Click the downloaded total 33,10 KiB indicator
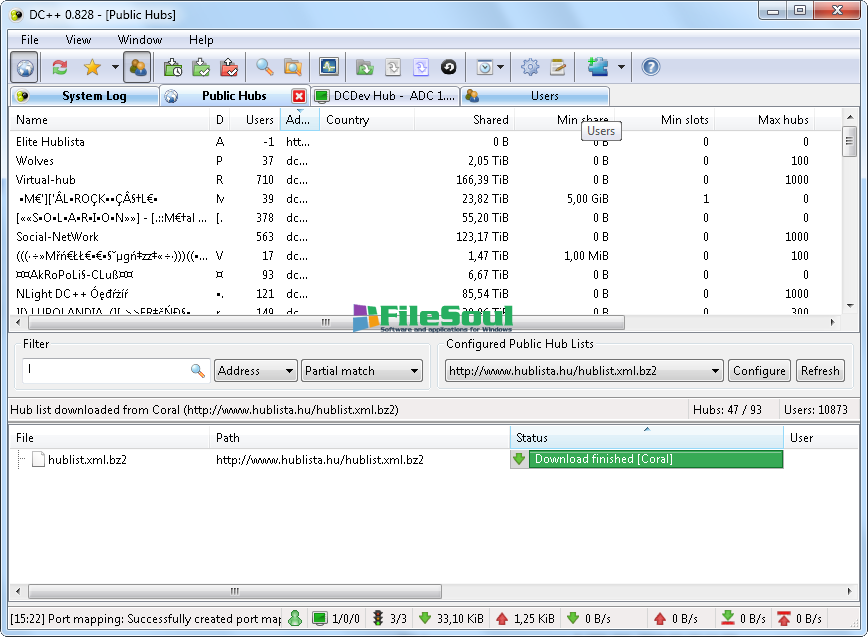The image size is (868, 637). pyautogui.click(x=451, y=619)
